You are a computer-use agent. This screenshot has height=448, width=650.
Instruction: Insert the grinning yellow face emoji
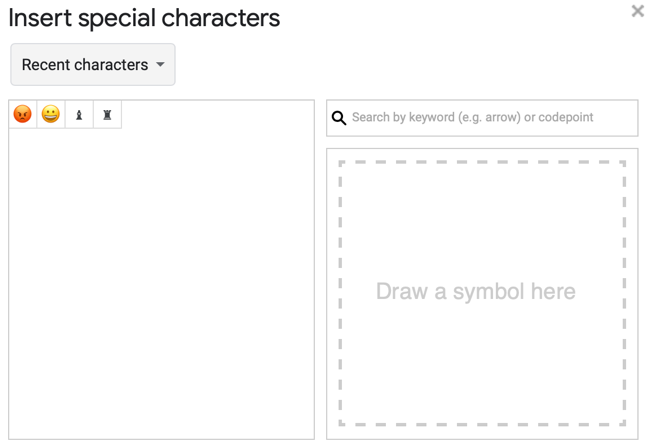pyautogui.click(x=51, y=115)
